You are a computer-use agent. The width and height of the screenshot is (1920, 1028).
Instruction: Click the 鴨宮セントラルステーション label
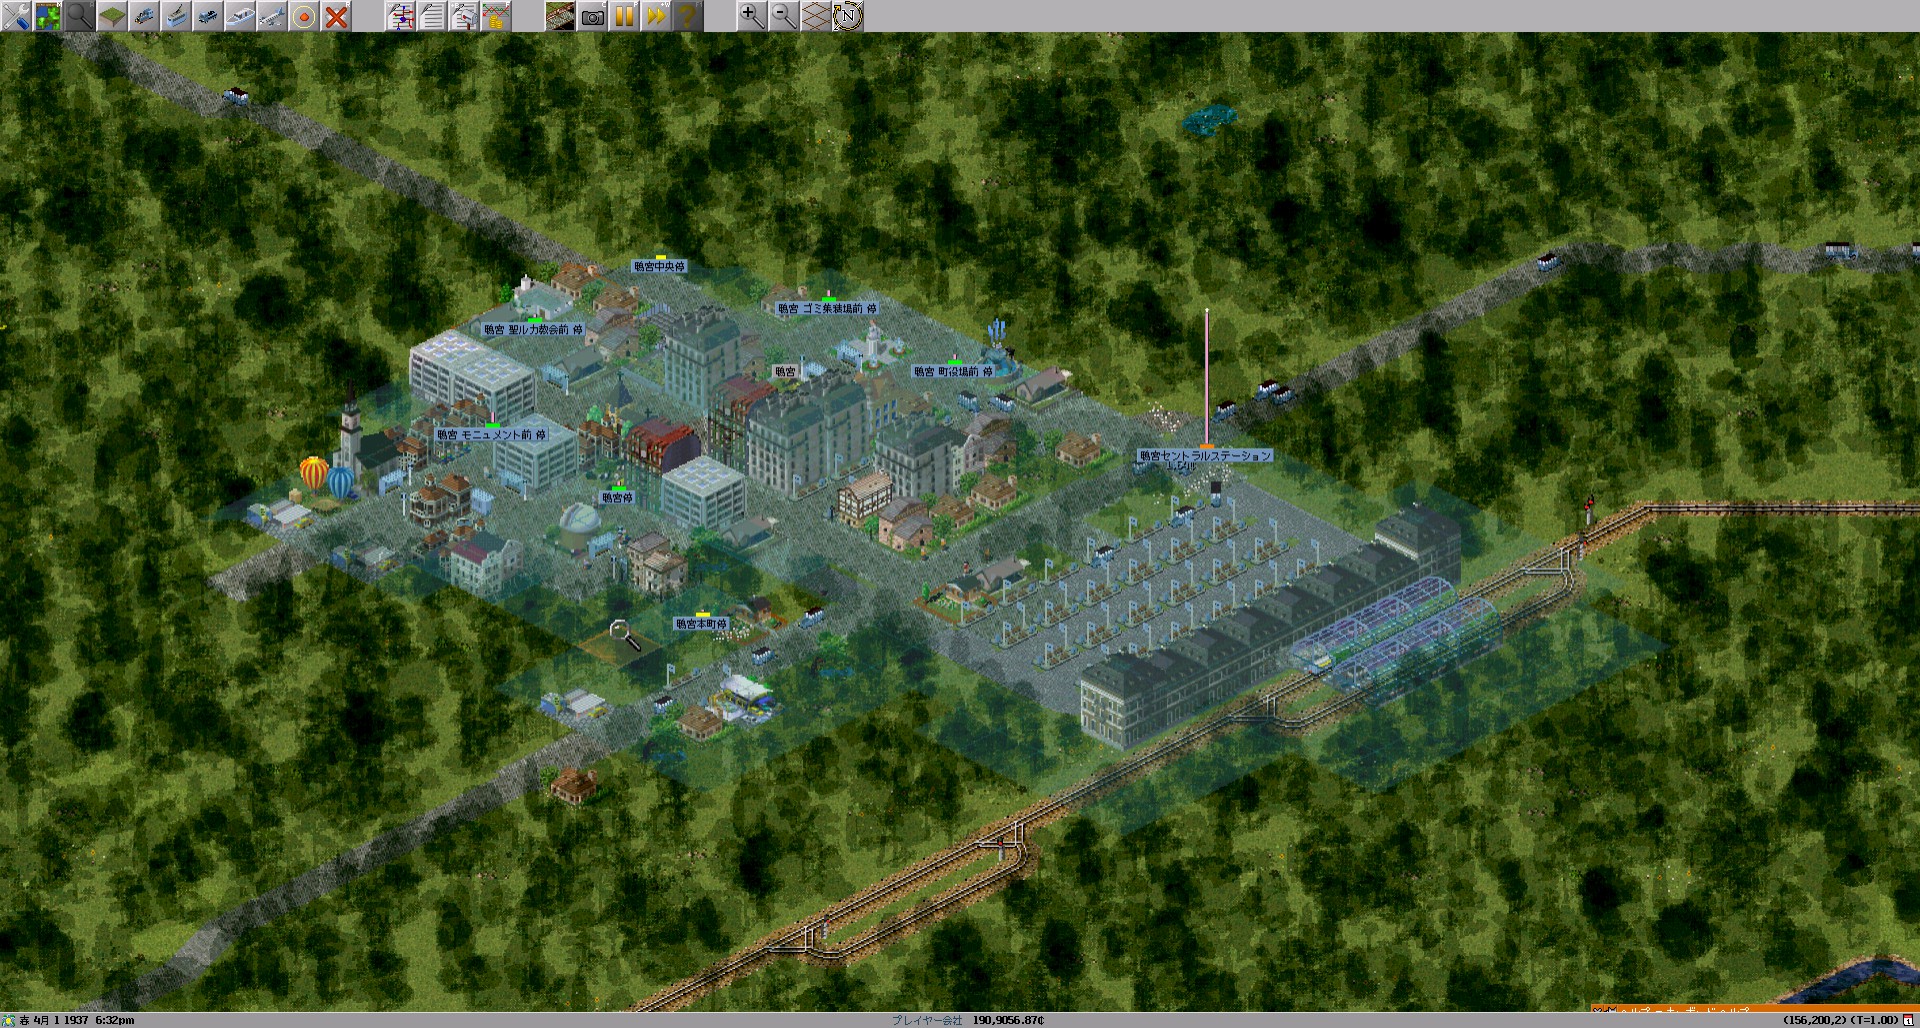[1205, 456]
